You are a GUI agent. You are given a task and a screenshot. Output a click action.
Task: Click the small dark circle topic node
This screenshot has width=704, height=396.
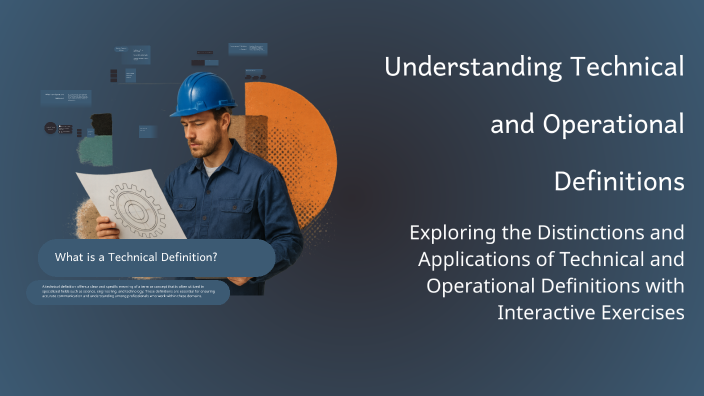50,128
